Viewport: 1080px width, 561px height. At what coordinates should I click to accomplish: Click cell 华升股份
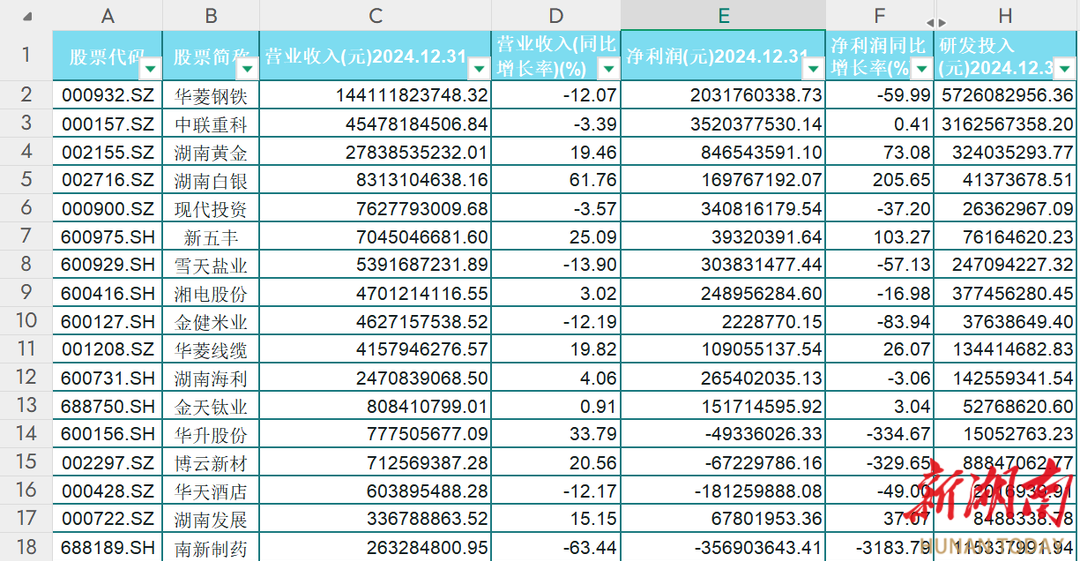click(211, 434)
